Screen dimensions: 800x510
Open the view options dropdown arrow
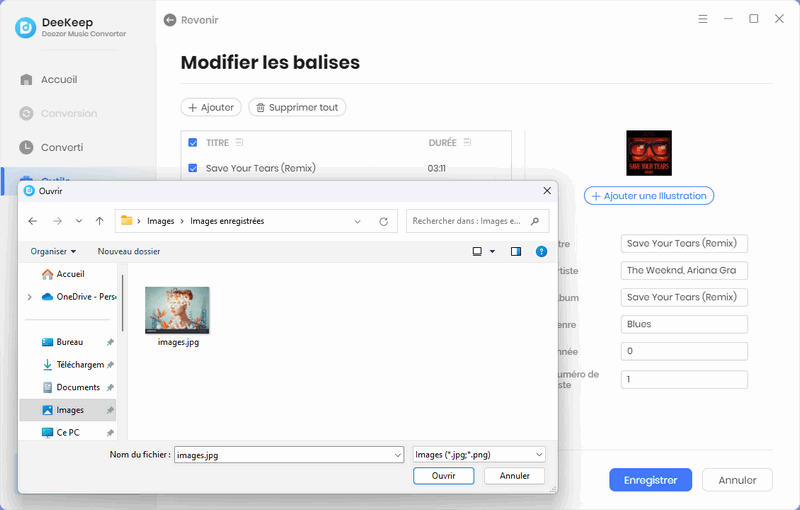(492, 251)
